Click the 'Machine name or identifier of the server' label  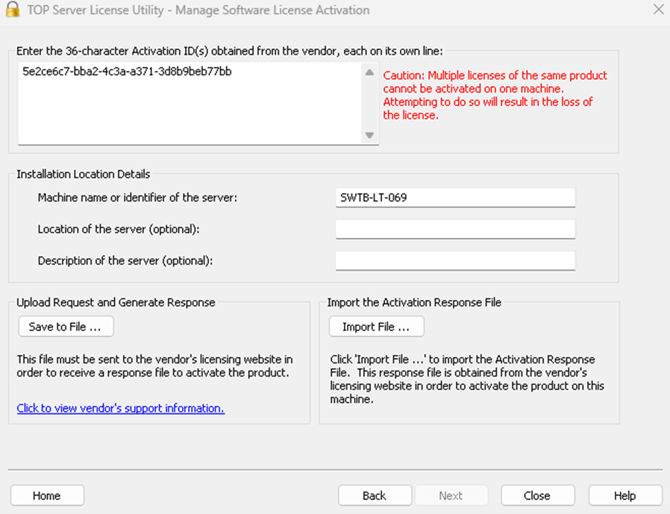[137, 198]
